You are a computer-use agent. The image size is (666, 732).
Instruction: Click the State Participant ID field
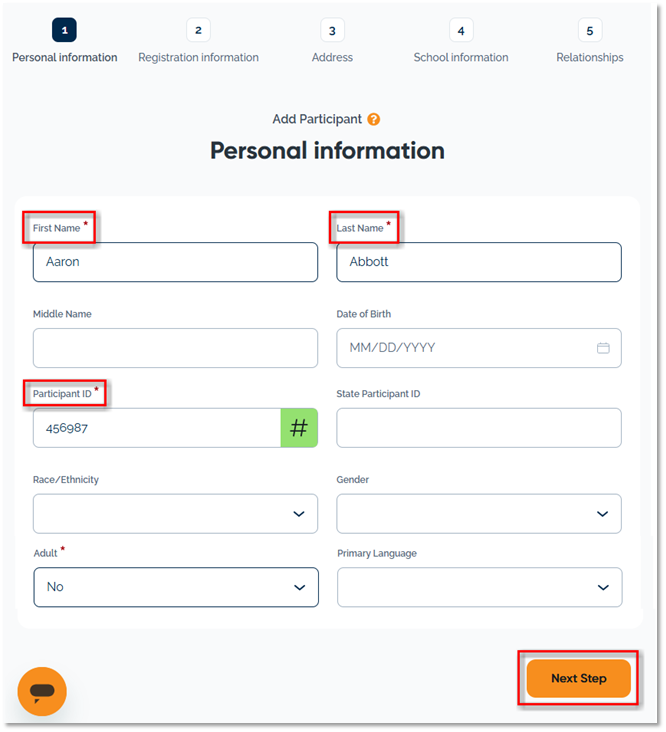(479, 428)
